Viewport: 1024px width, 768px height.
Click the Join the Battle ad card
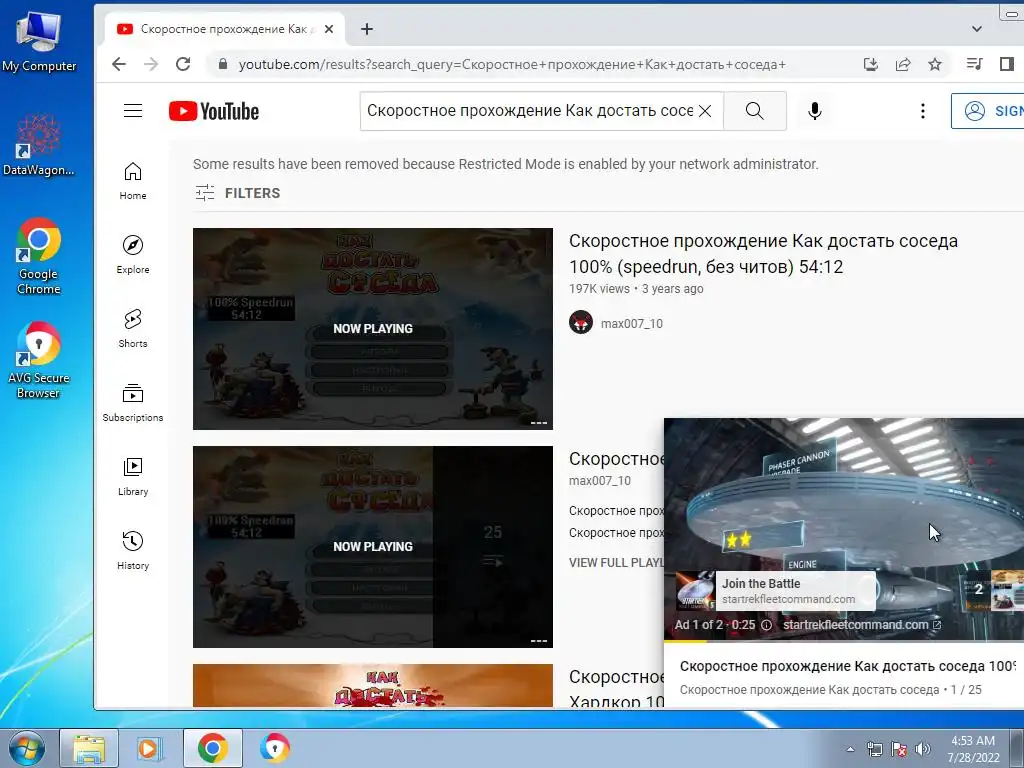point(776,590)
